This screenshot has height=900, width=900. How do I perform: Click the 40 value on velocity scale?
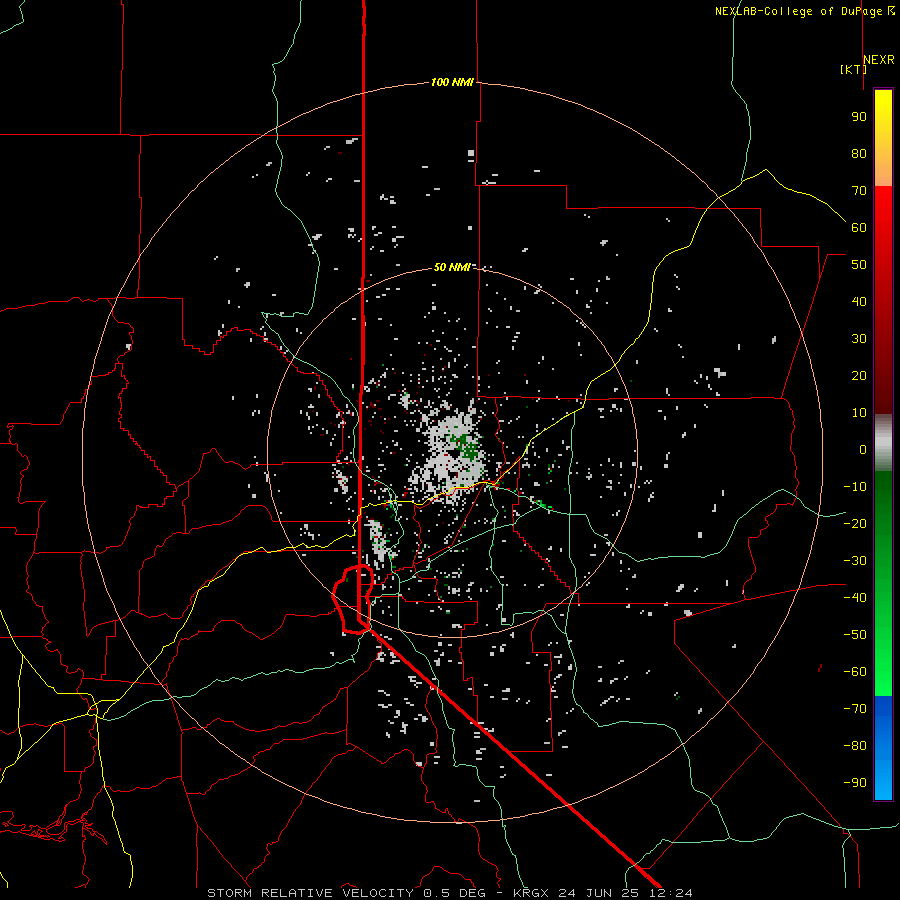pyautogui.click(x=859, y=302)
